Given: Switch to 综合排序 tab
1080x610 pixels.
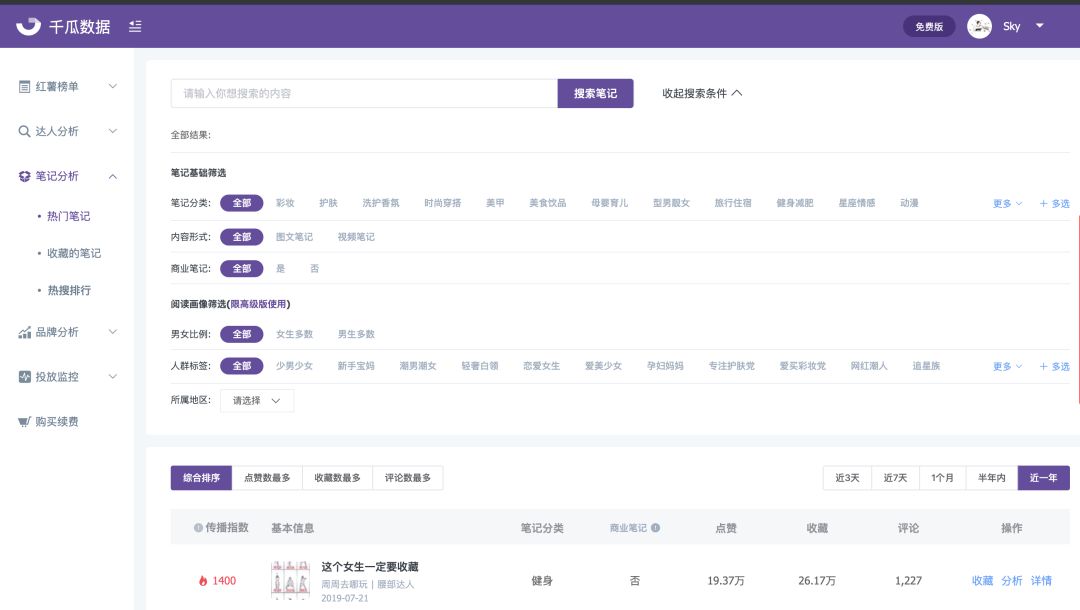Looking at the screenshot, I should (x=202, y=478).
